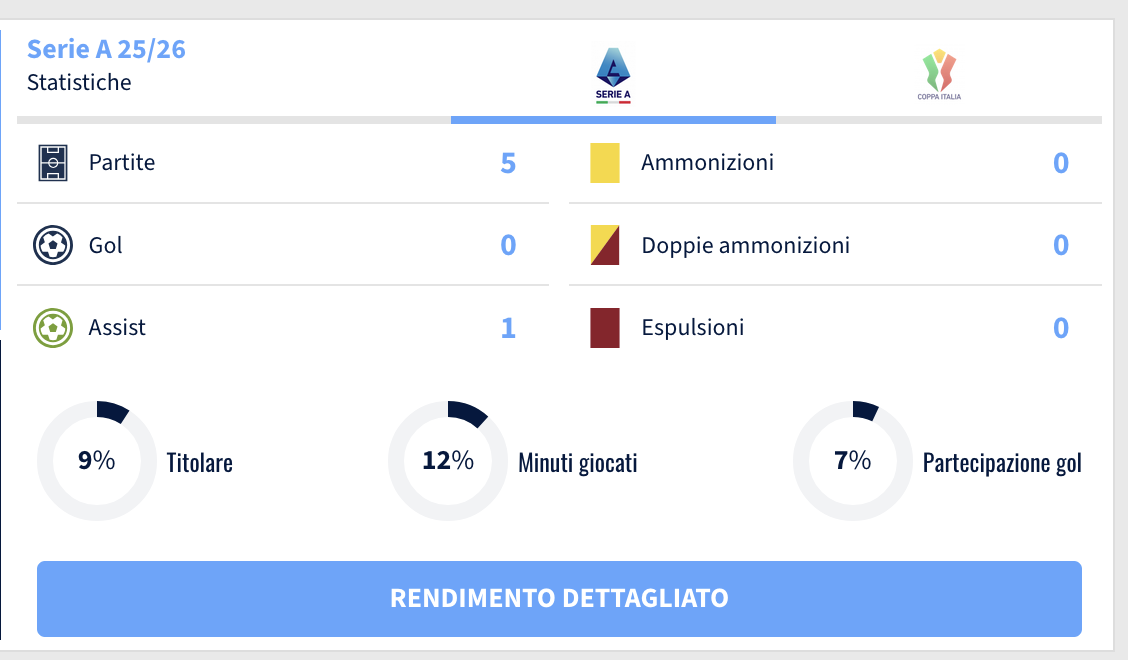Click the Partite football pitch icon
This screenshot has height=660, width=1128.
coord(53,163)
